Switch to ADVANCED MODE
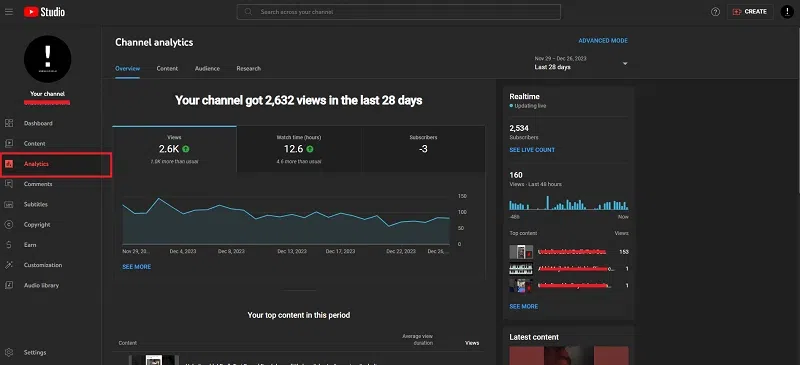This screenshot has height=365, width=800. (603, 40)
